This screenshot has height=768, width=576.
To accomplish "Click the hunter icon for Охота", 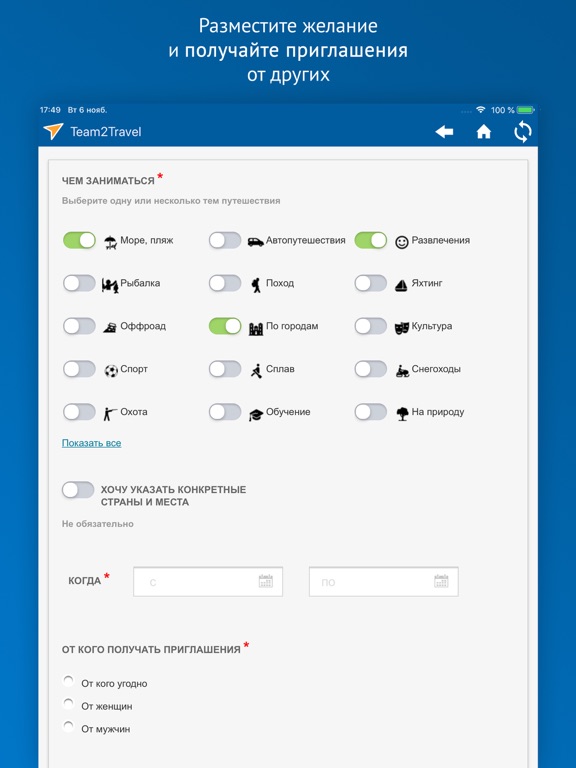I will tap(109, 414).
